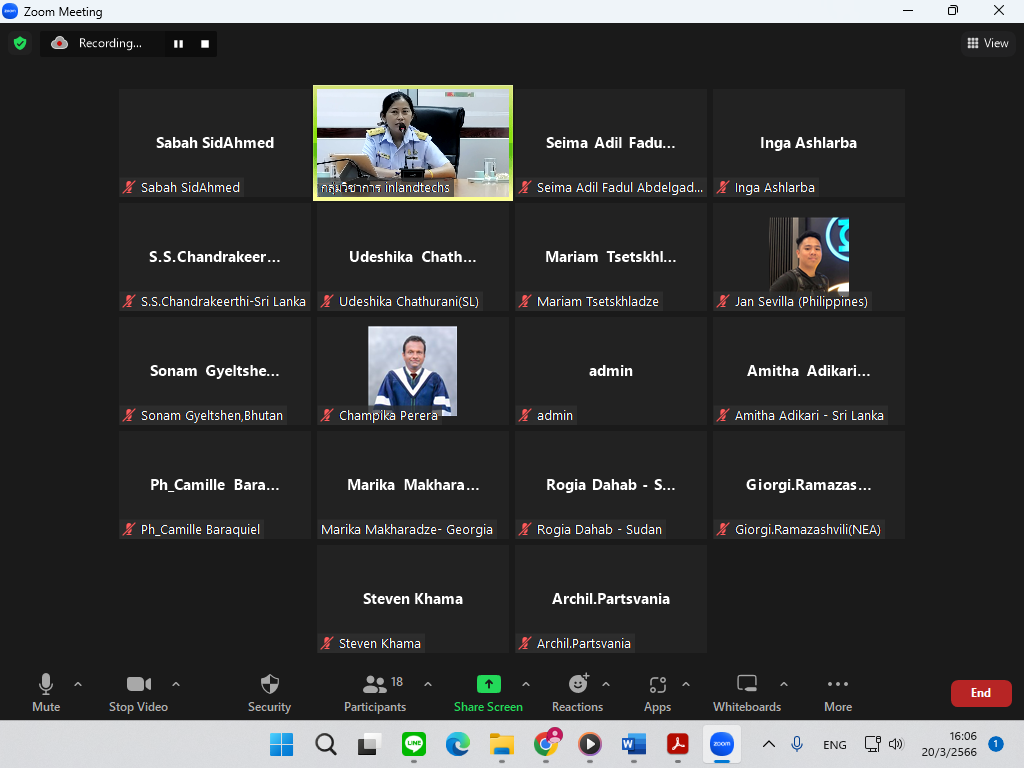Open LINE from the taskbar
Viewport: 1024px width, 768px height.
413,744
